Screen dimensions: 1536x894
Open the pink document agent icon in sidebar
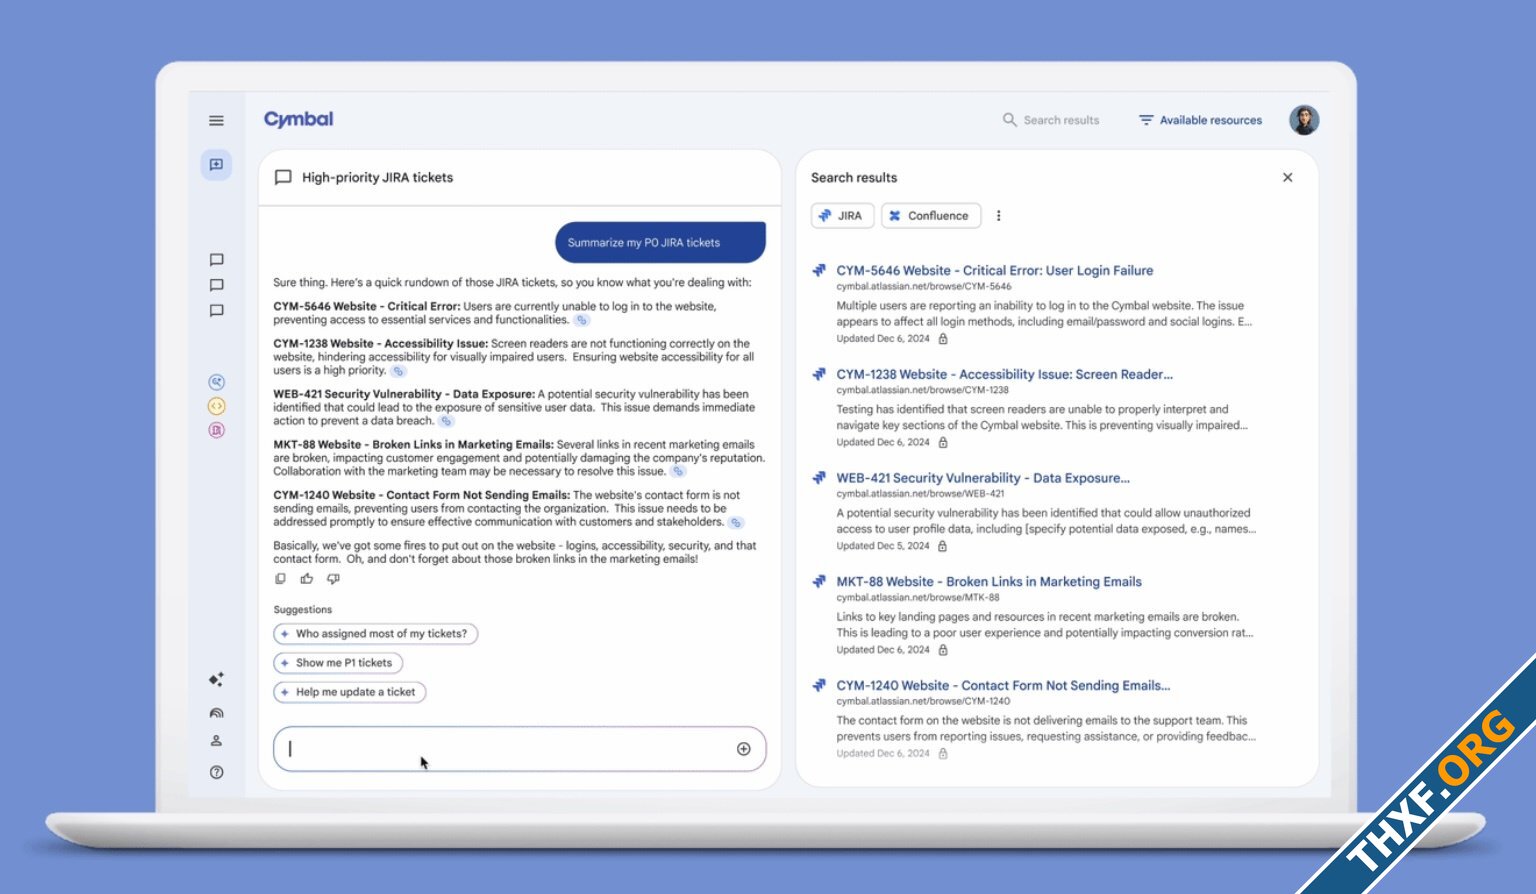coord(216,430)
